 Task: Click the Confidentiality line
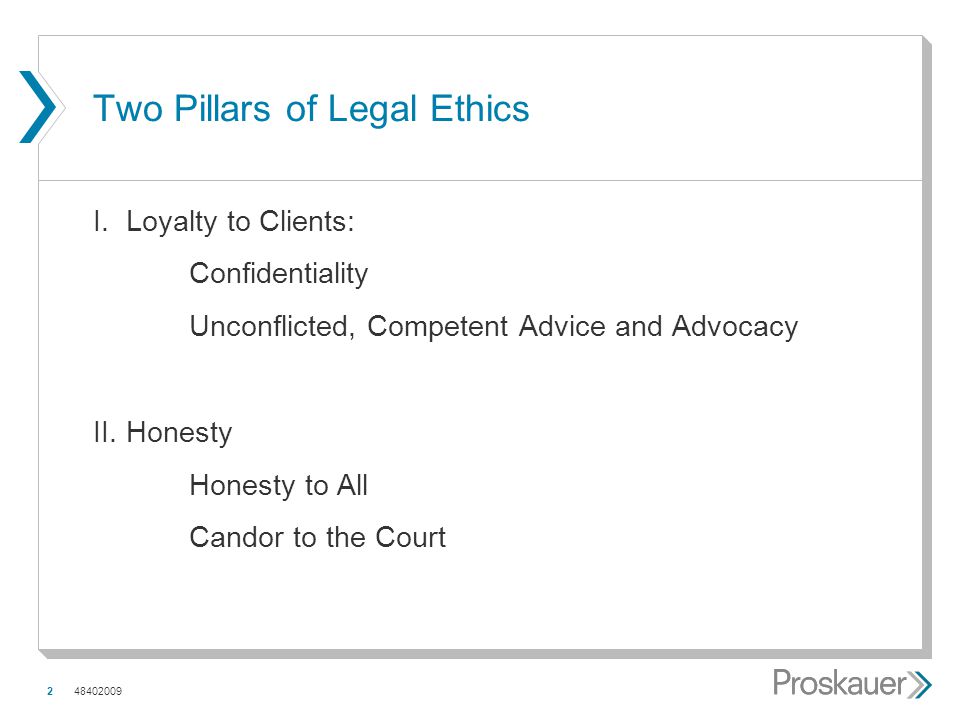pos(279,274)
